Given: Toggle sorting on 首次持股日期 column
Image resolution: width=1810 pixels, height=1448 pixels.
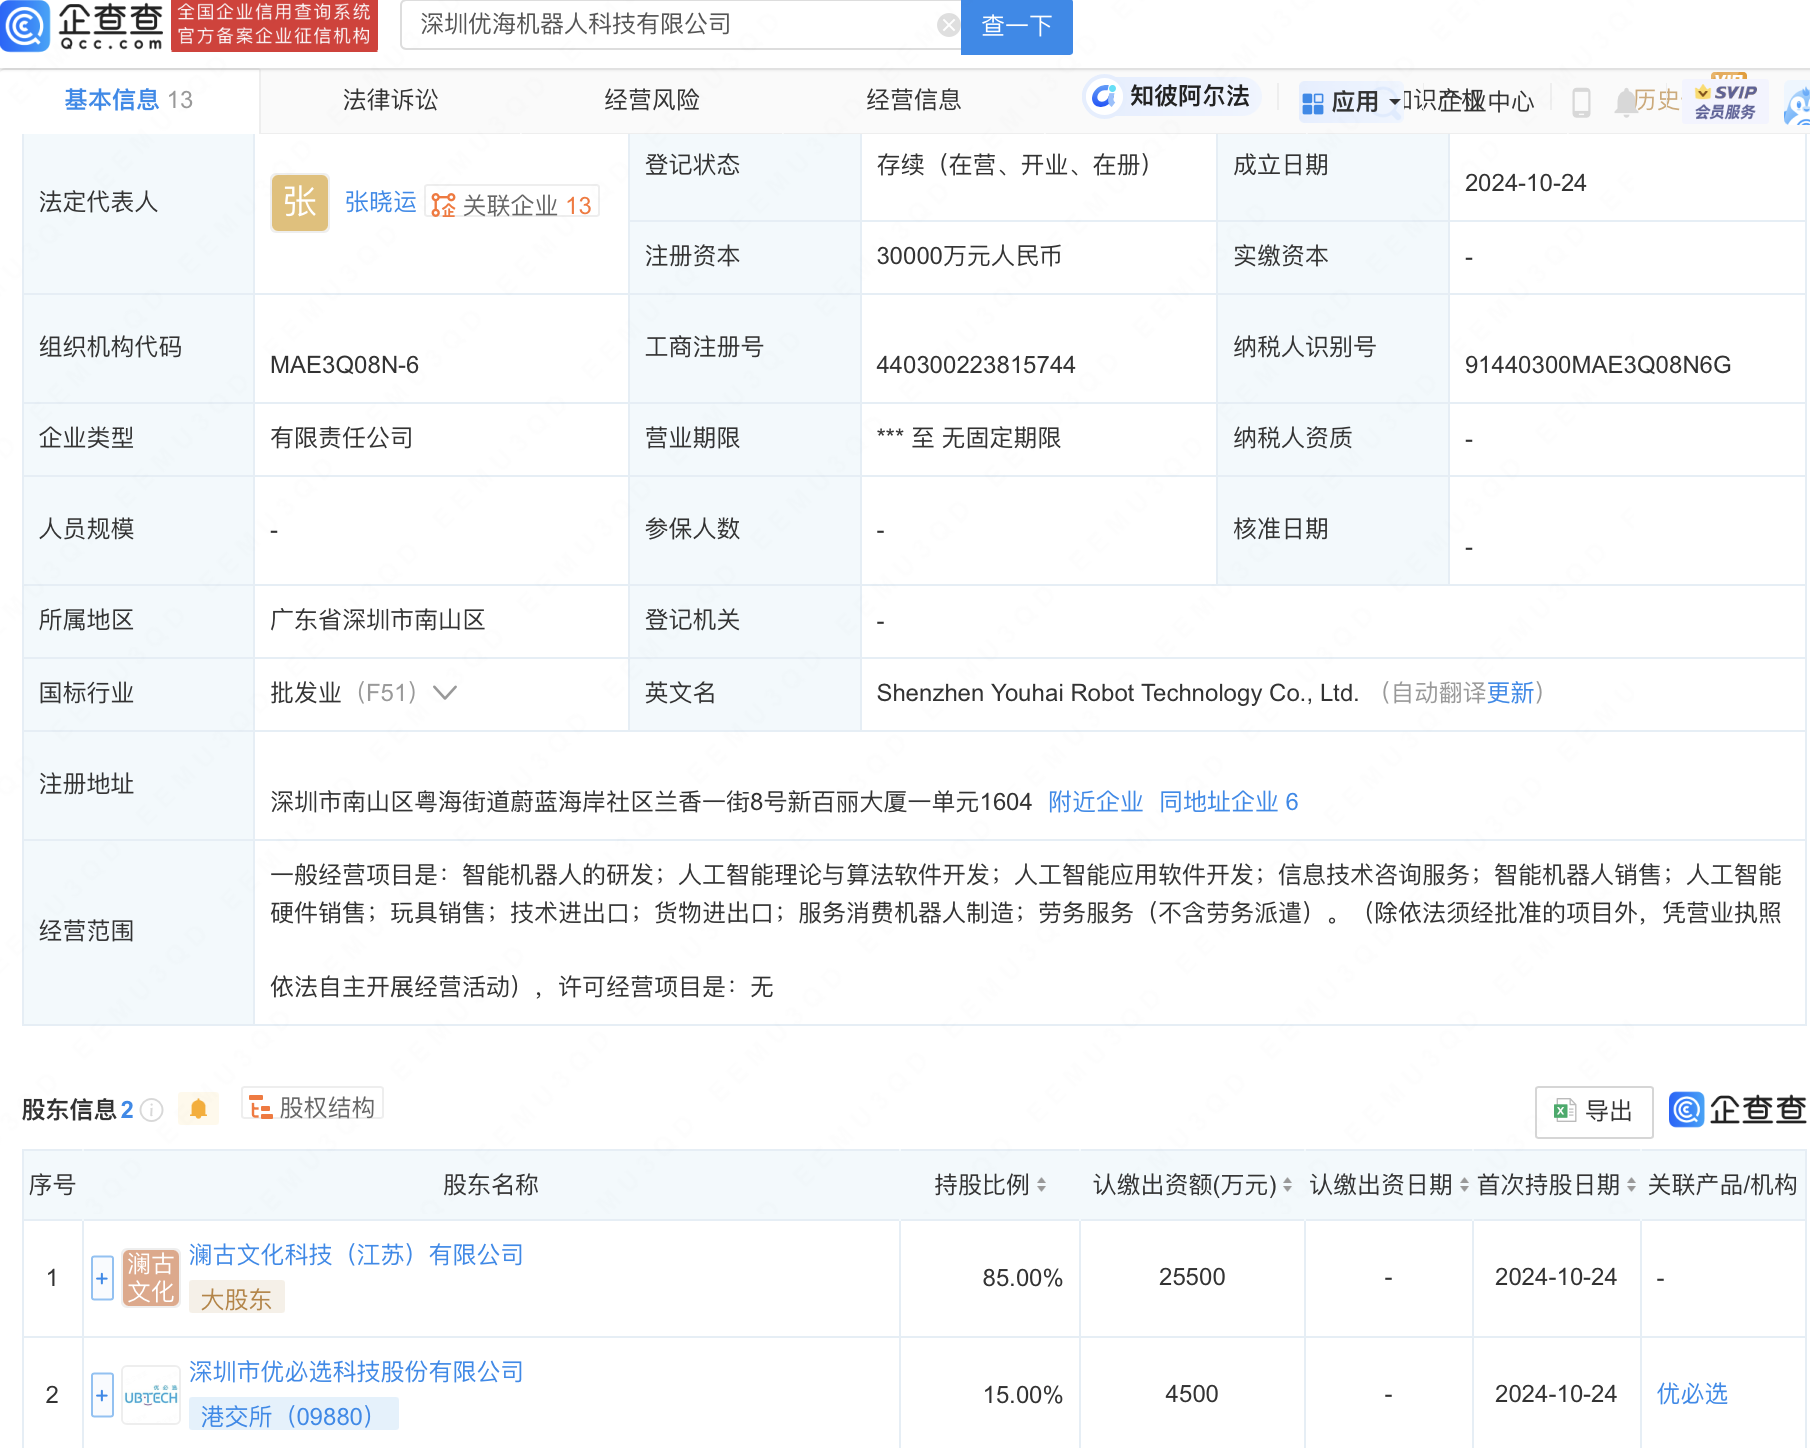Looking at the screenshot, I should click(1632, 1185).
